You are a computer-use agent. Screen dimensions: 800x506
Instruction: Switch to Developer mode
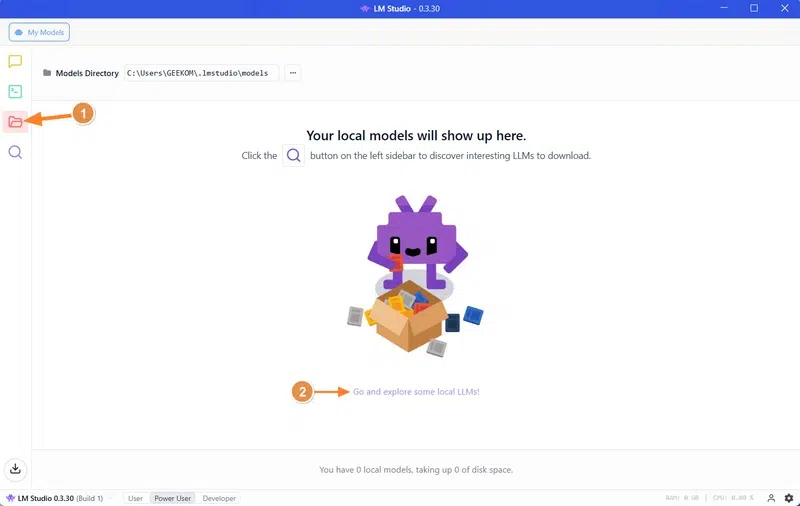[x=219, y=498]
